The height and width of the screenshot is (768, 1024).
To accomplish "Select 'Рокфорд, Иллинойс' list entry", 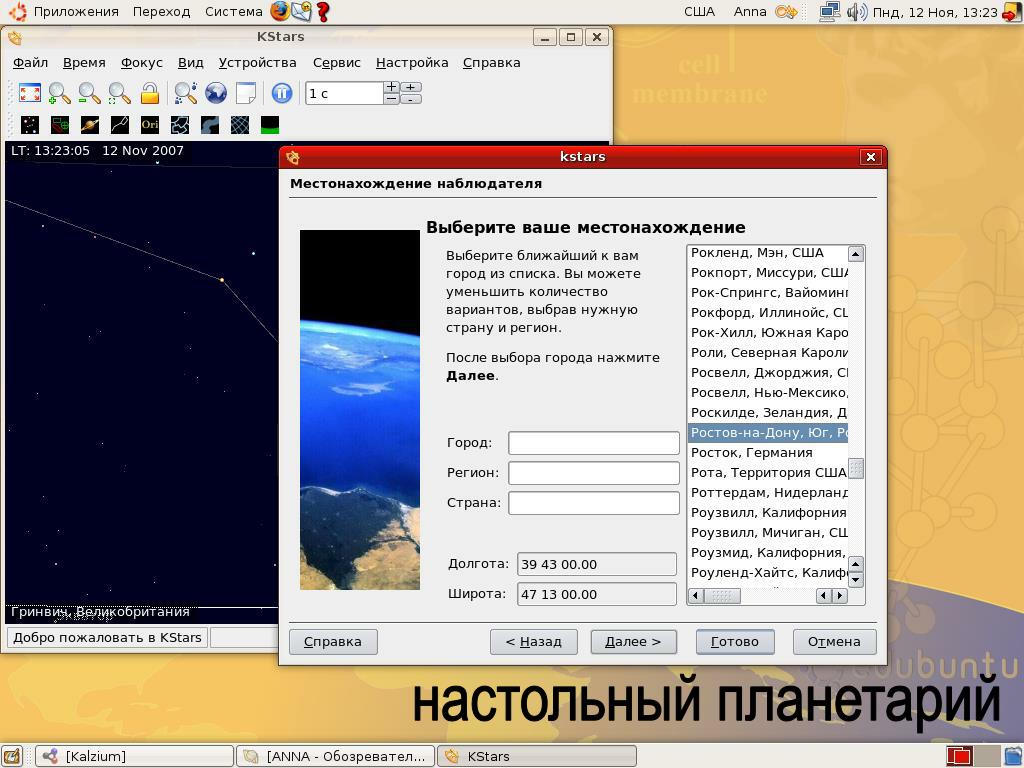I will (768, 313).
